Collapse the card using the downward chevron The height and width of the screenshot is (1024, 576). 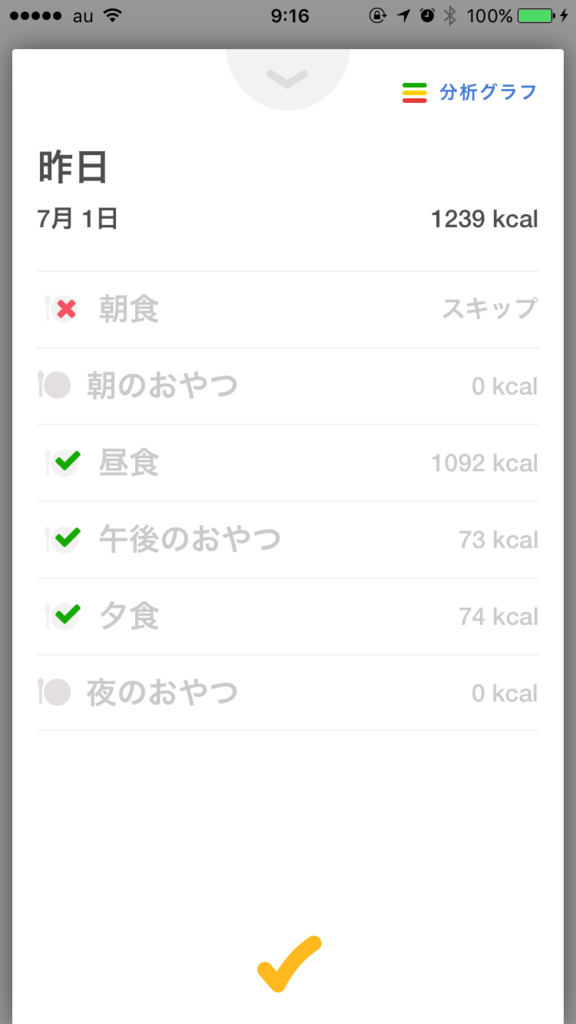coord(287,80)
